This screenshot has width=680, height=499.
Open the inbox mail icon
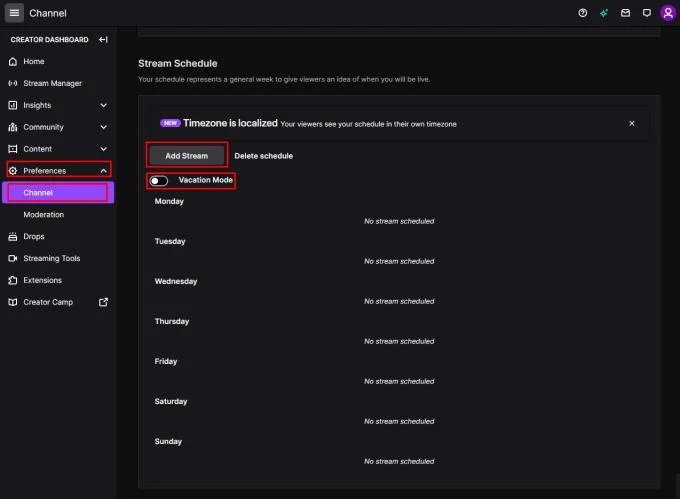click(625, 13)
